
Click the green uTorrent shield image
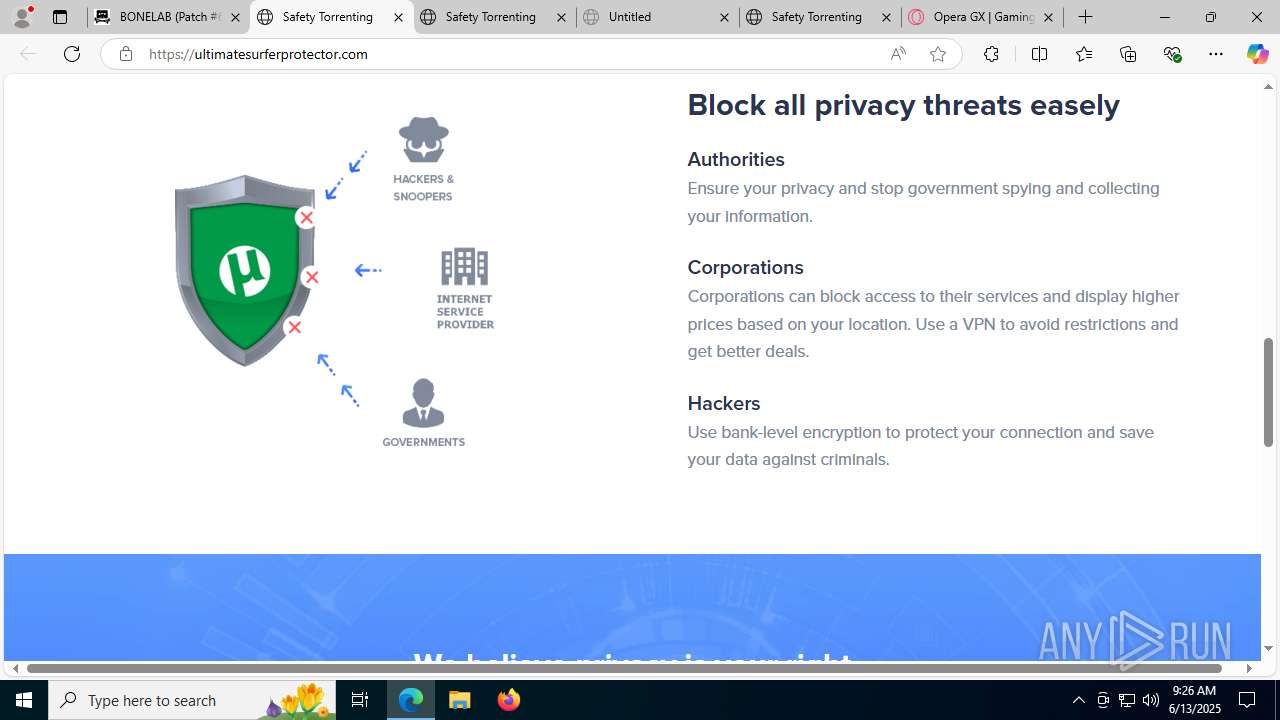(x=245, y=270)
